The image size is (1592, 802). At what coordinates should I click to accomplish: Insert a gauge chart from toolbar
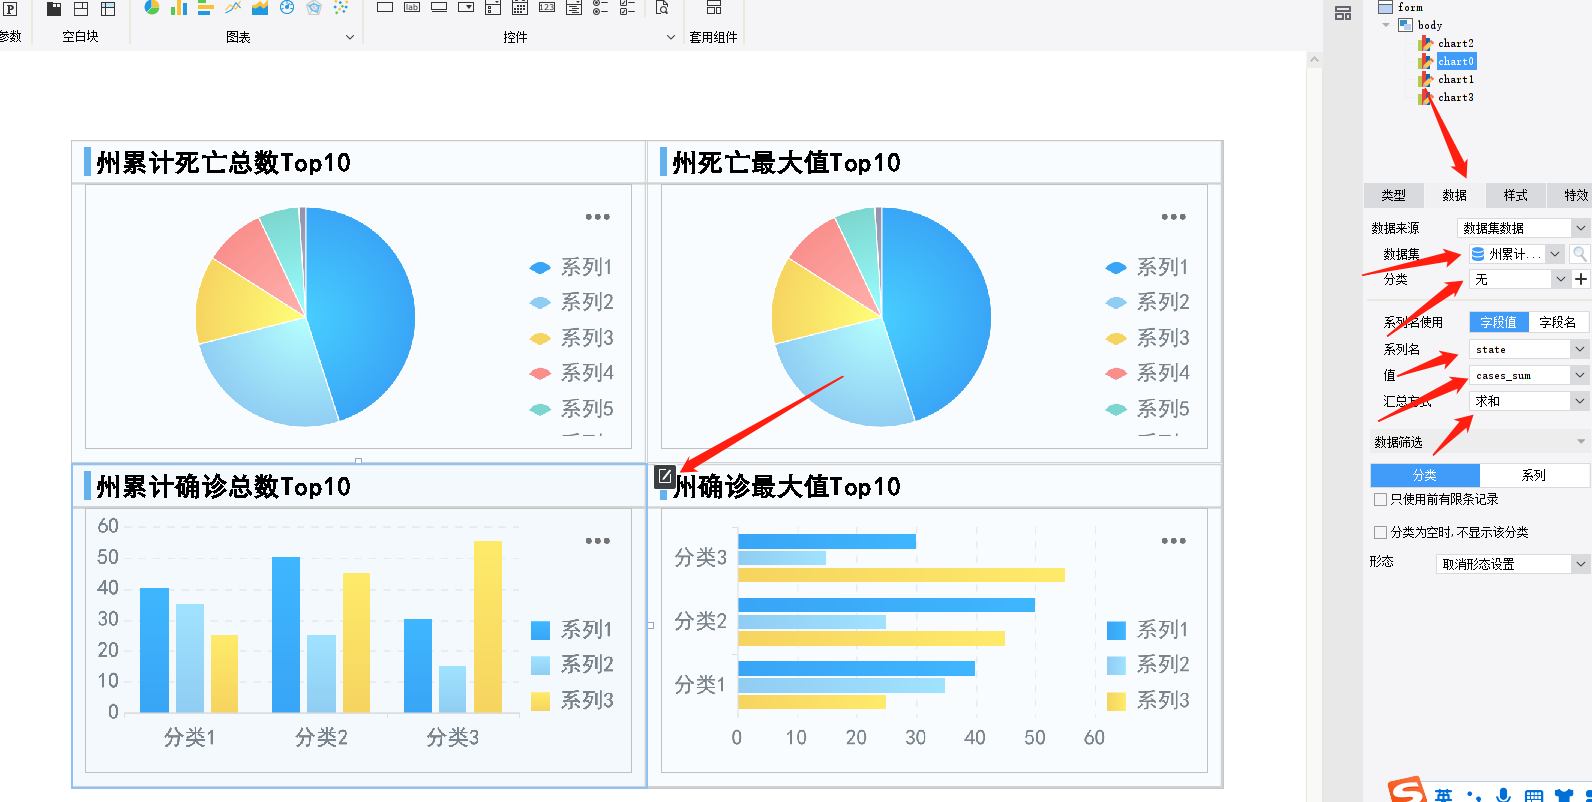pos(287,8)
